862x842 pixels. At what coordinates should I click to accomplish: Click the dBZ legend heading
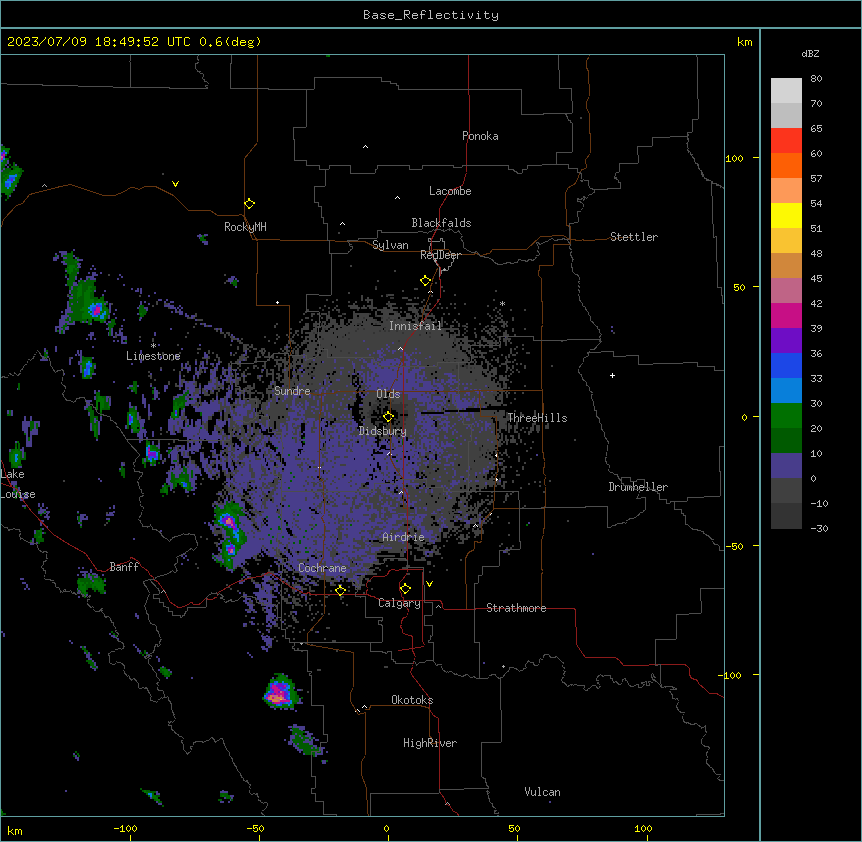tap(810, 53)
